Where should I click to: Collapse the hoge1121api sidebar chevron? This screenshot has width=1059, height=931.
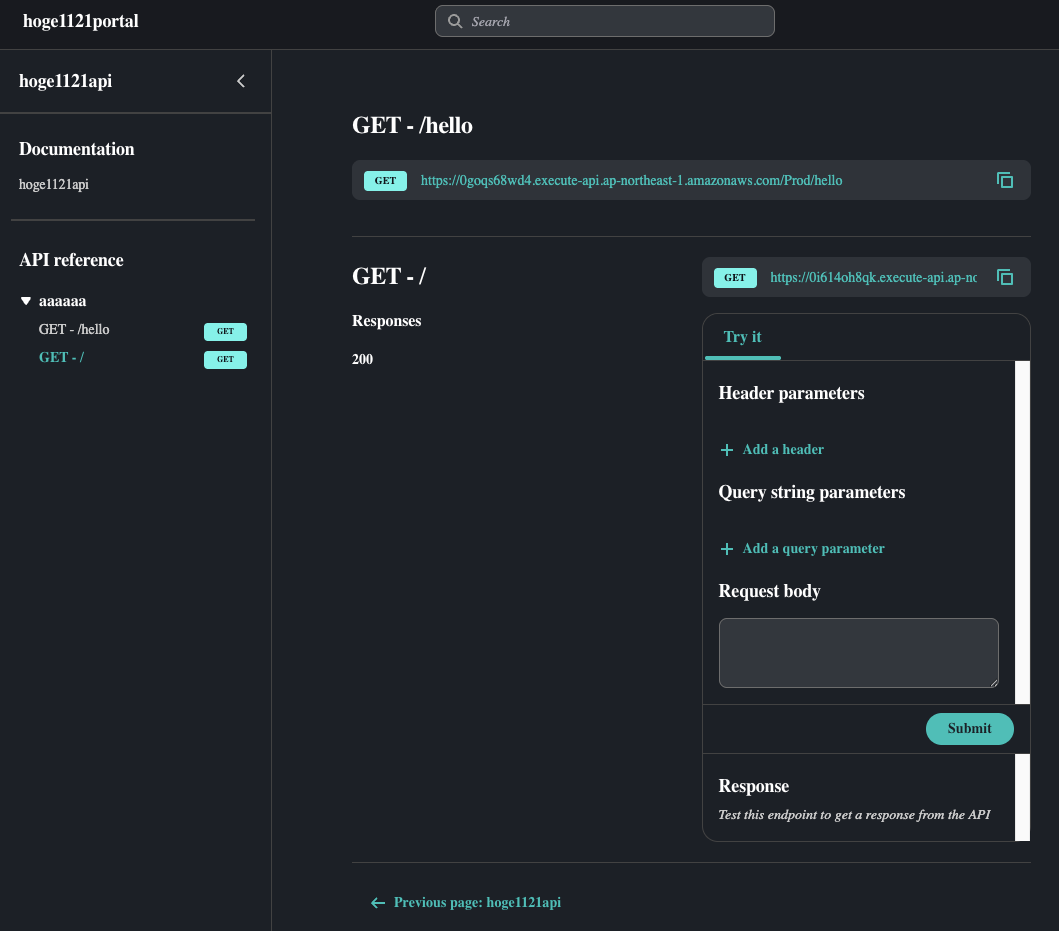tap(240, 81)
